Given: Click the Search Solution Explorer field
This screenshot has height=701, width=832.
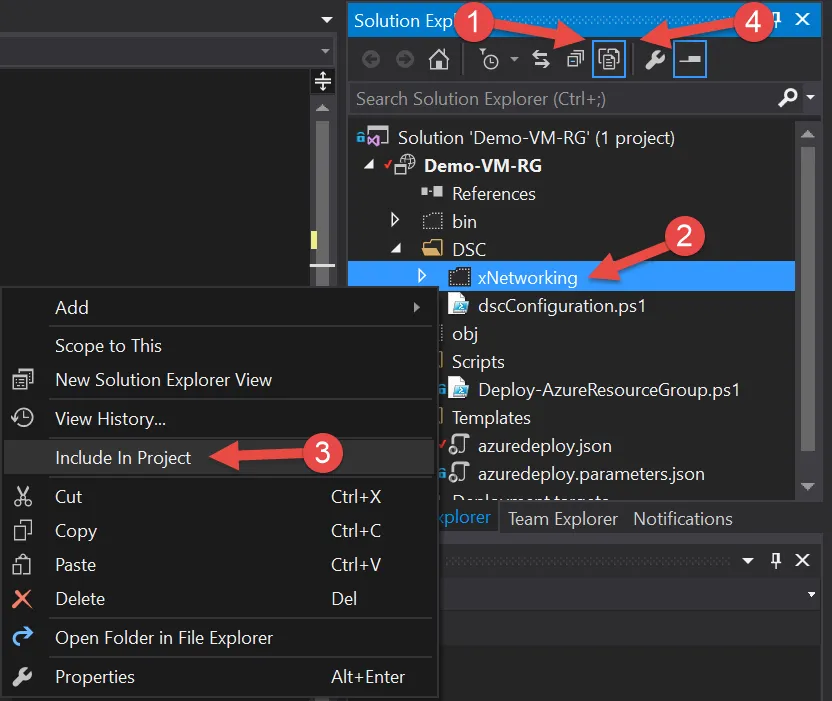Looking at the screenshot, I should point(561,99).
